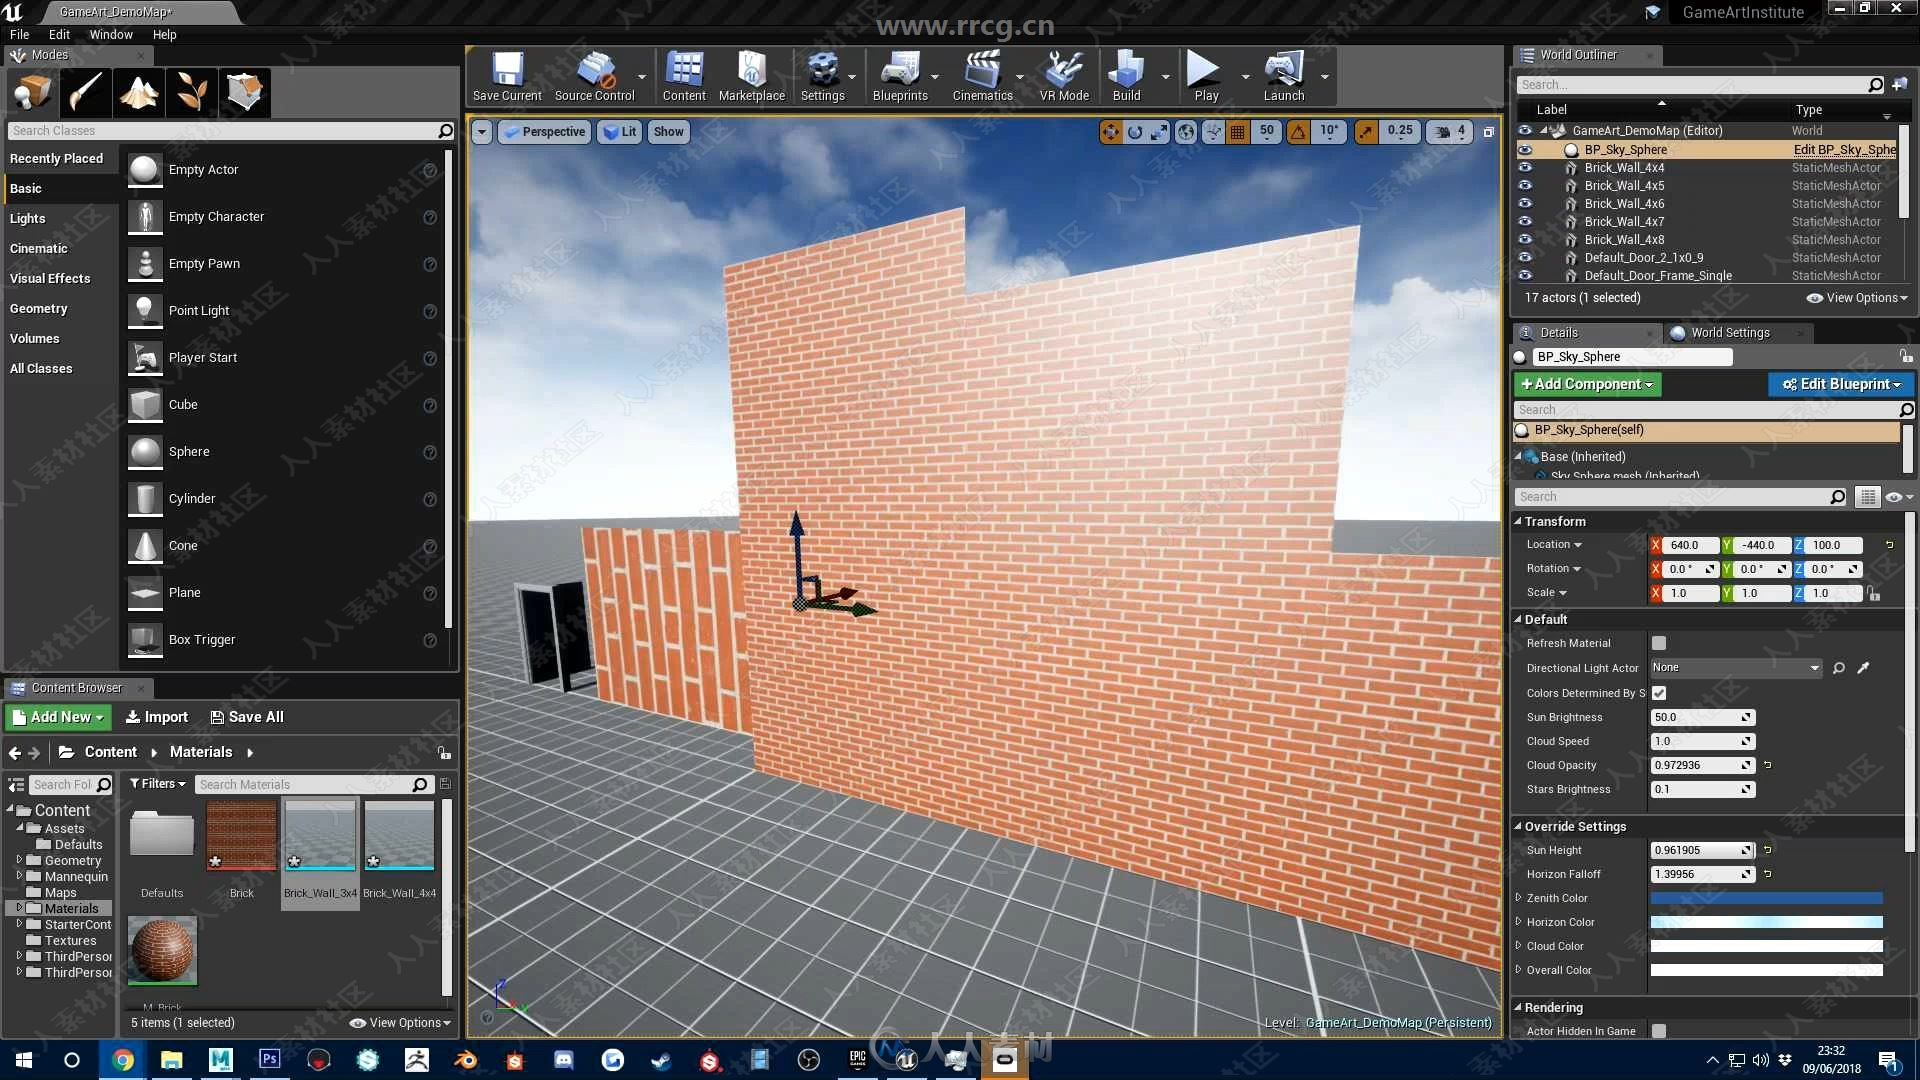Toggle visibility of BP_Sky_Sphere actor
The image size is (1920, 1080).
point(1526,148)
